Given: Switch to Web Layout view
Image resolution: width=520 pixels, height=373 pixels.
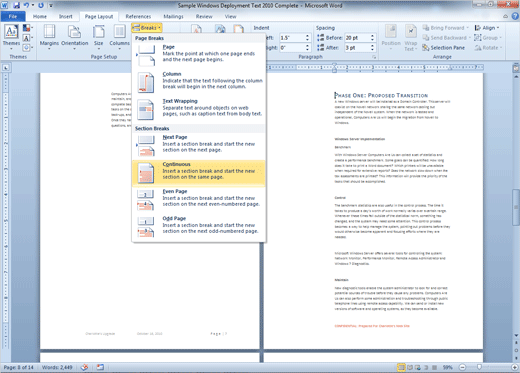Looking at the screenshot, I should tap(418, 367).
